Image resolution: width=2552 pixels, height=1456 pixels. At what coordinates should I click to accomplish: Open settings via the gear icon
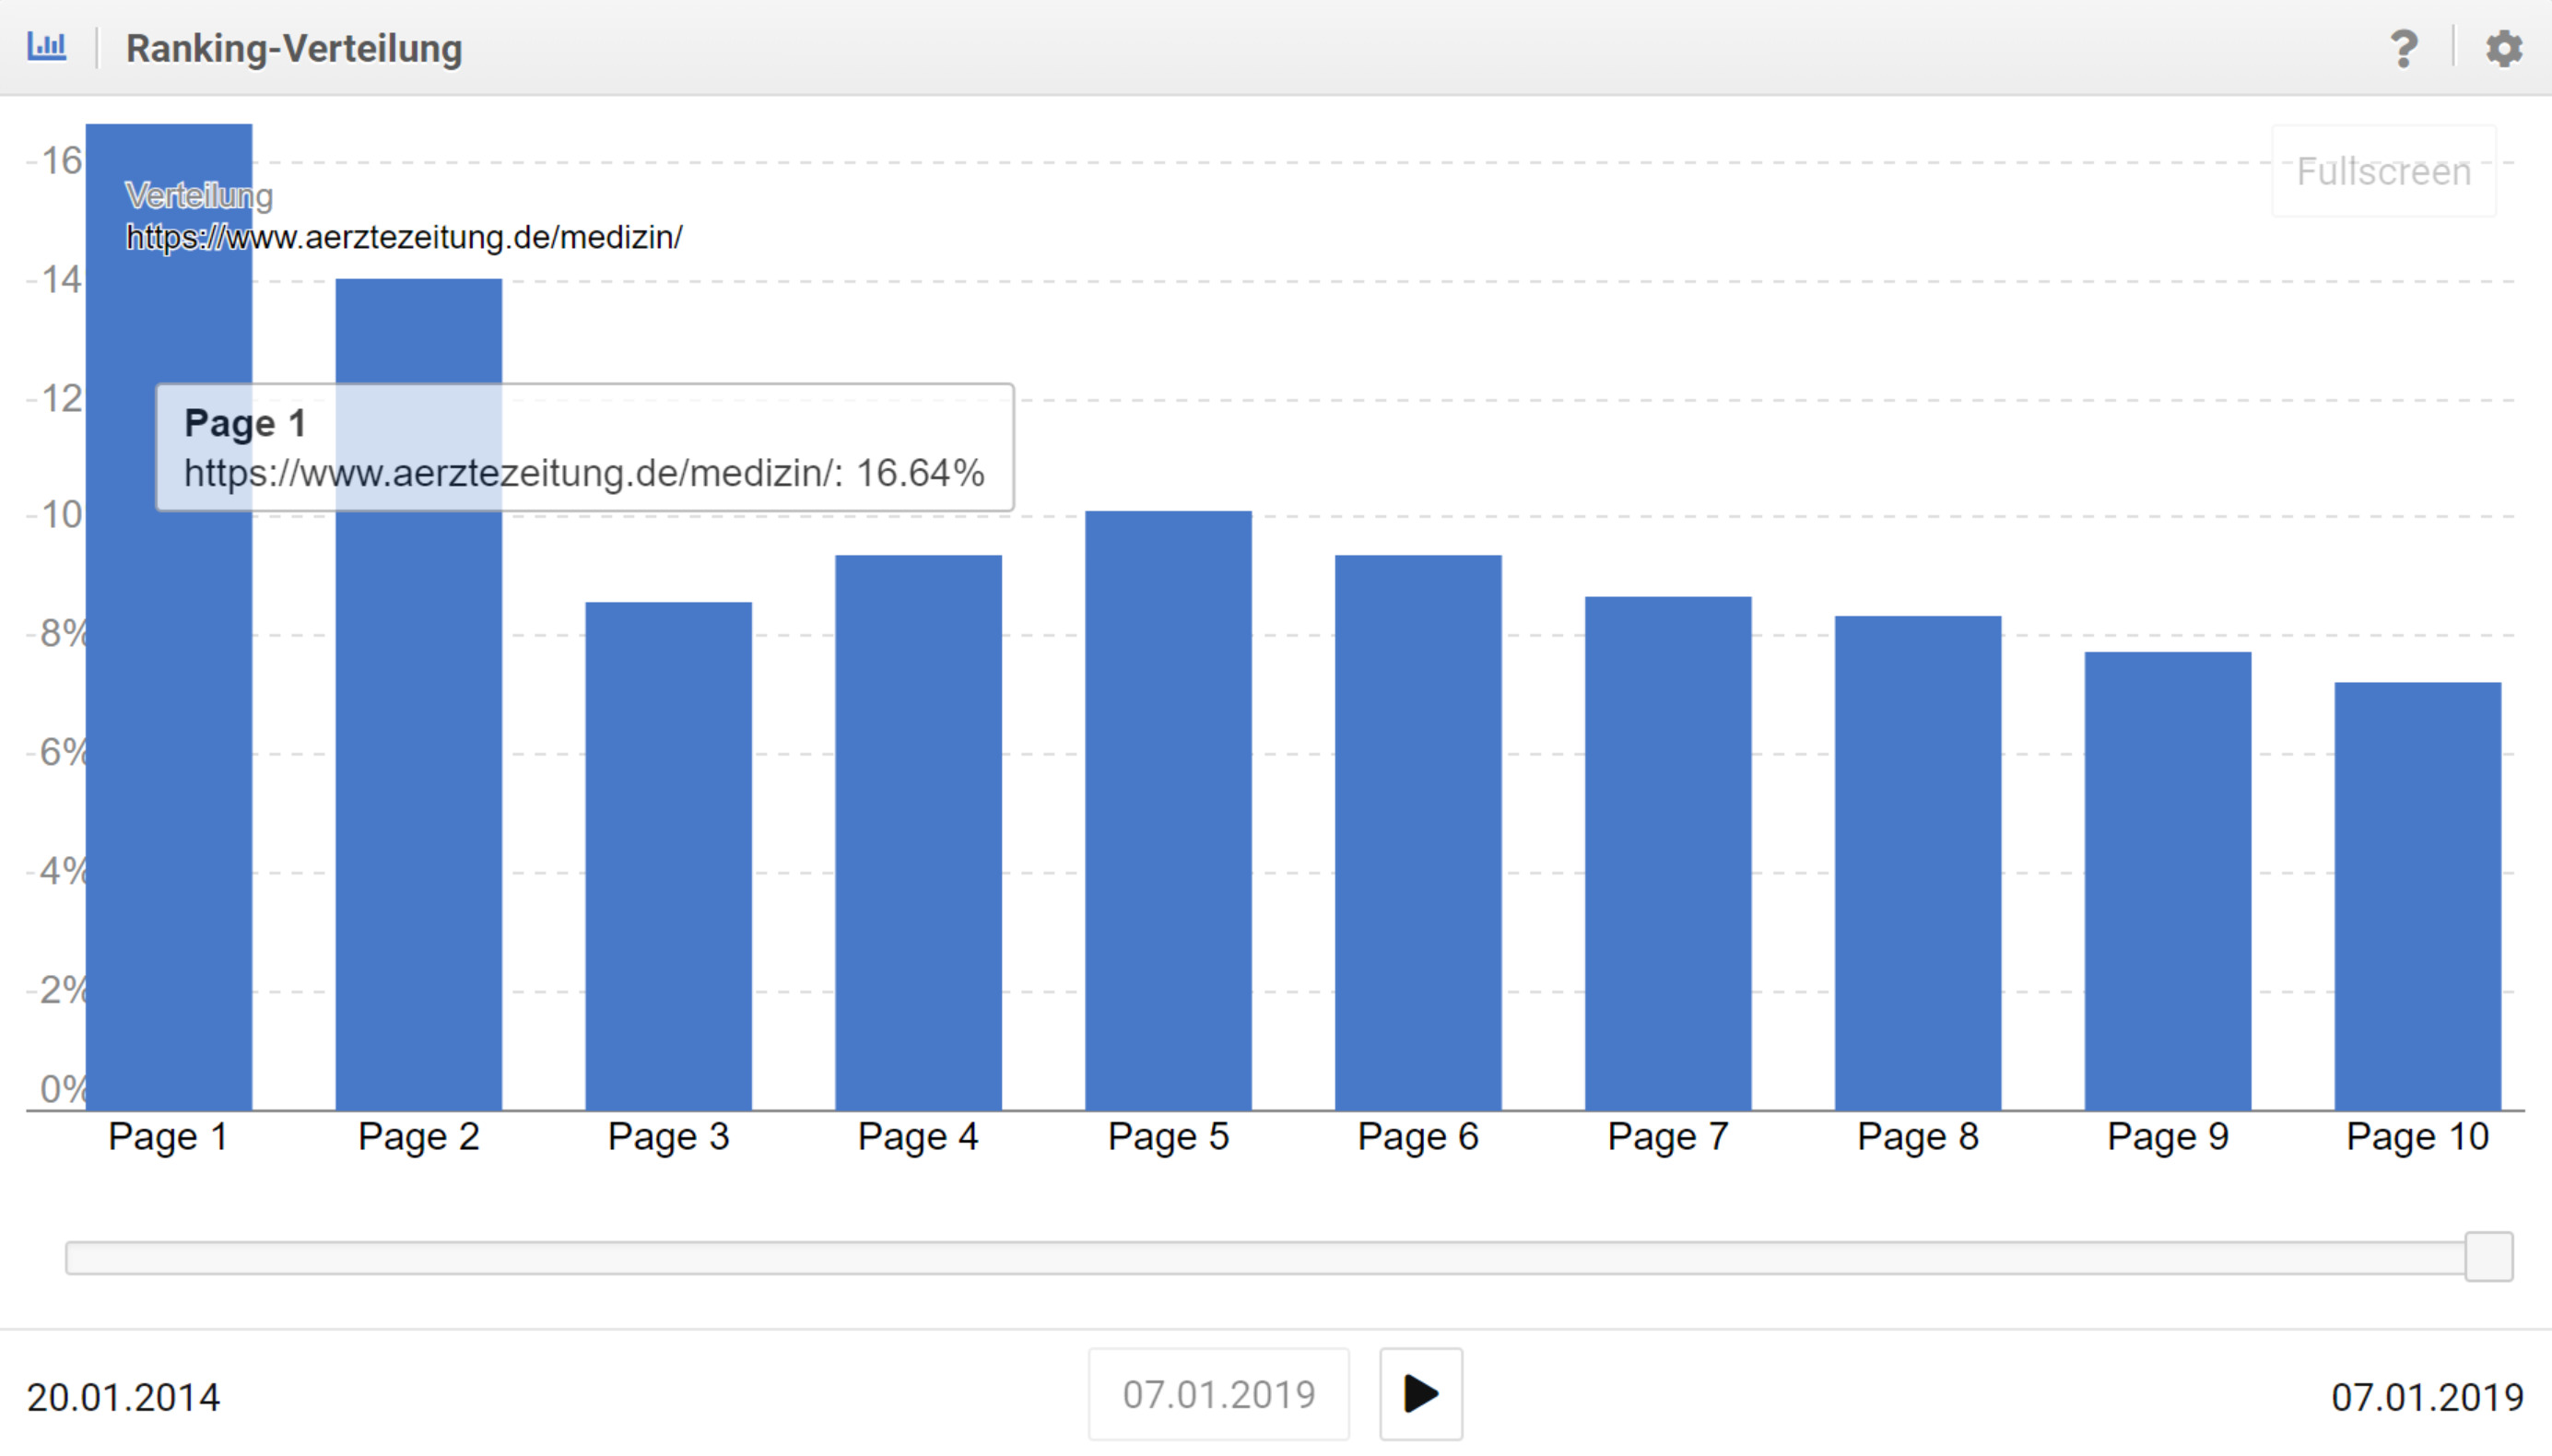[x=2503, y=48]
